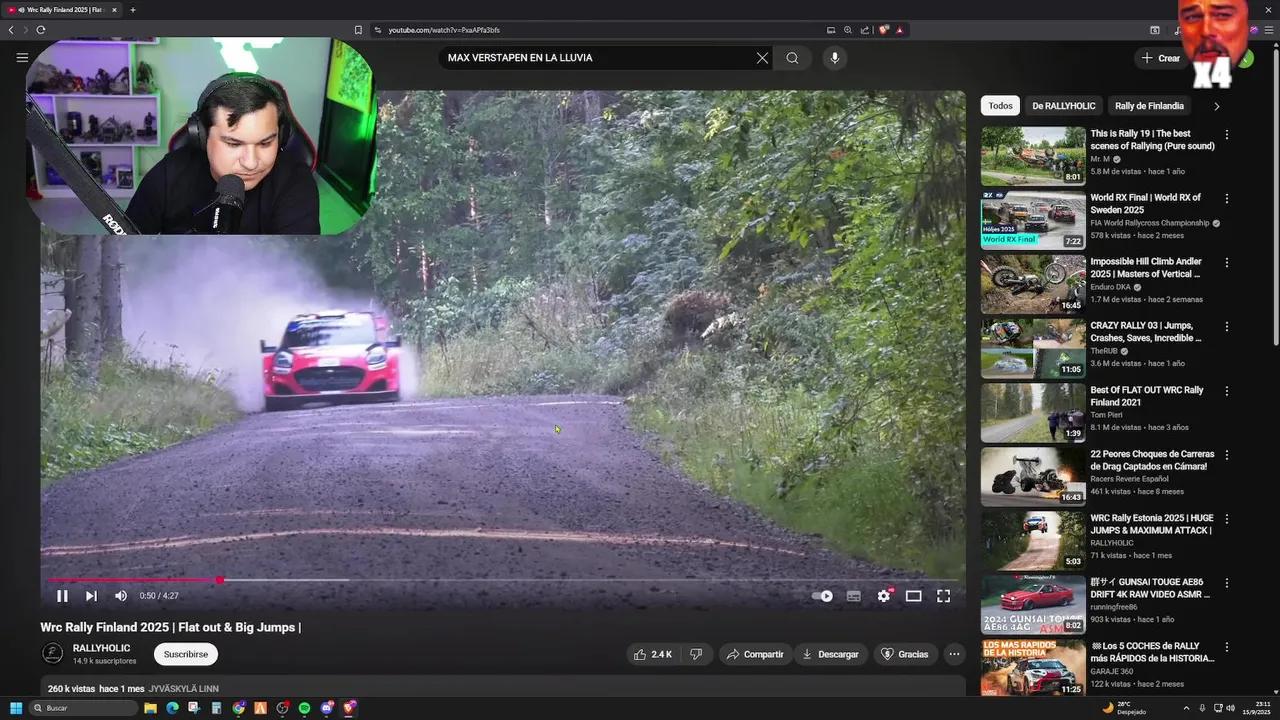1280x720 pixels.
Task: Switch to theater mode view
Action: click(913, 596)
